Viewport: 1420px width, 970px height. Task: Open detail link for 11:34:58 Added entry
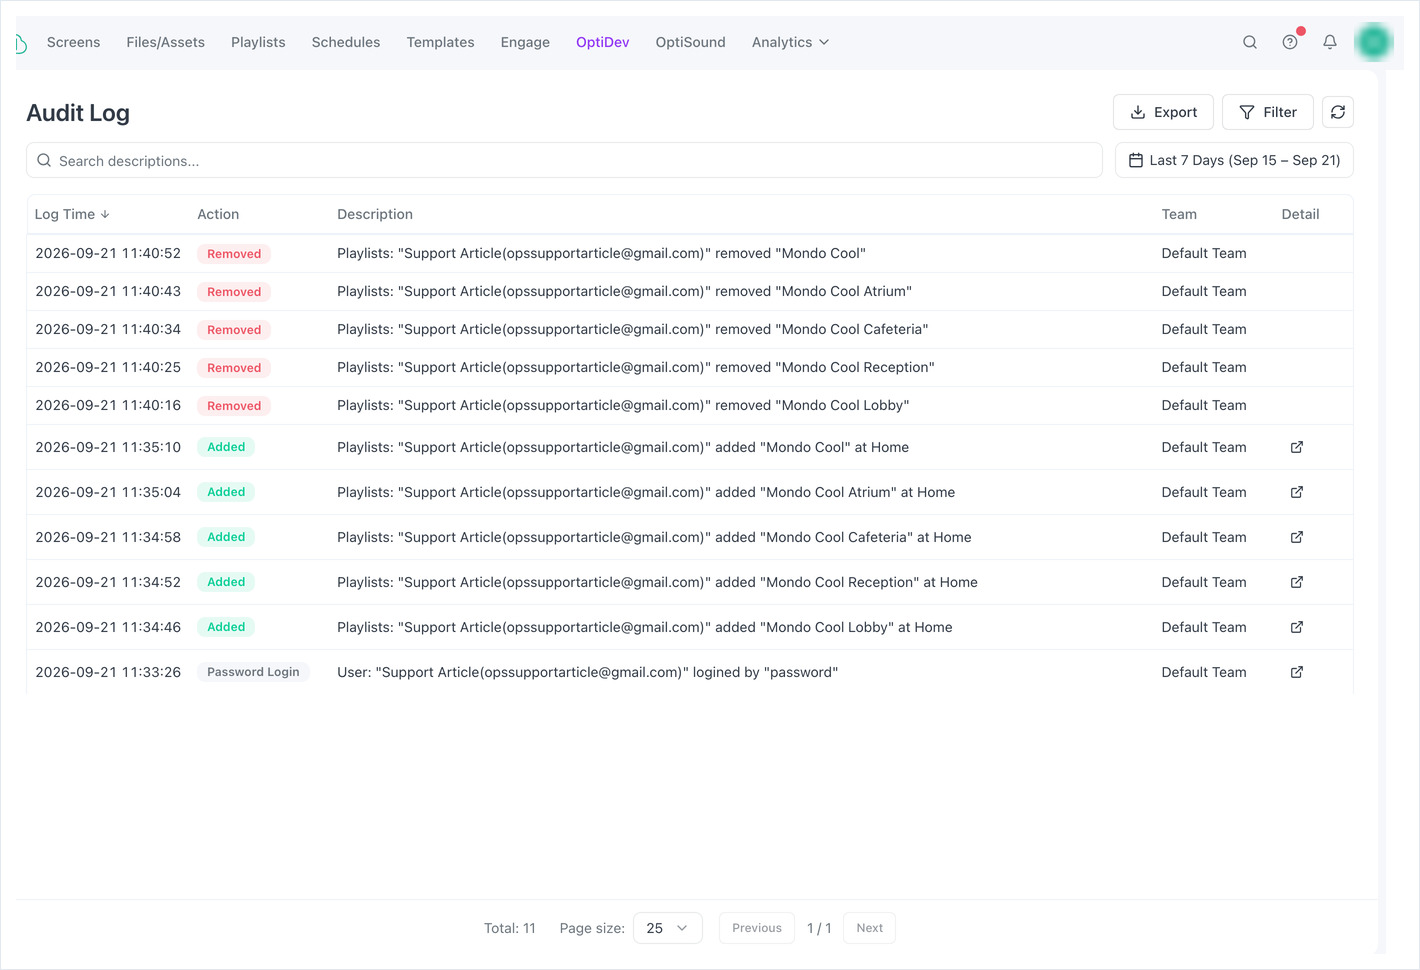click(x=1297, y=537)
